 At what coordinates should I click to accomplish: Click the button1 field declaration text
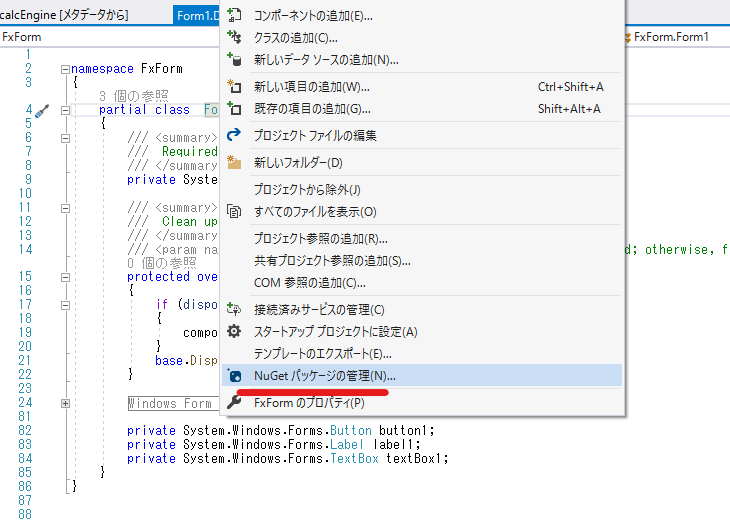(x=281, y=431)
